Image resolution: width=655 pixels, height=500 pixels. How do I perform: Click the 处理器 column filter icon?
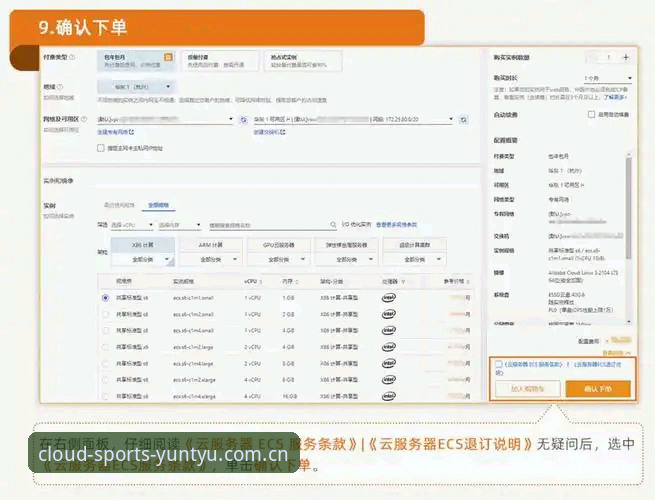403,282
